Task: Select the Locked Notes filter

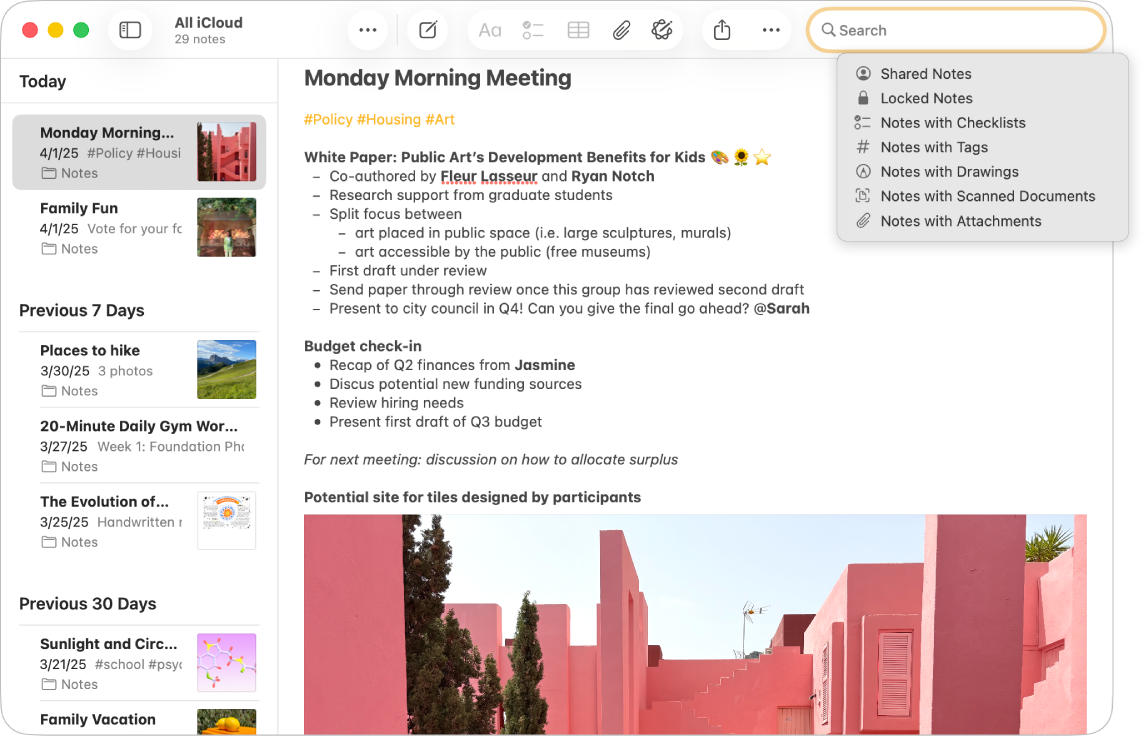Action: pyautogui.click(x=926, y=98)
